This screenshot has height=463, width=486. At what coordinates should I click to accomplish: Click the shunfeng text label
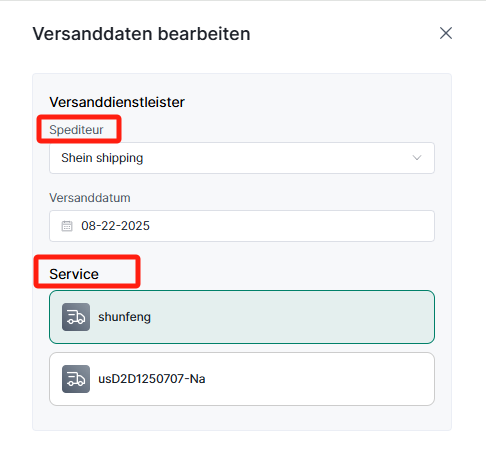pyautogui.click(x=124, y=317)
